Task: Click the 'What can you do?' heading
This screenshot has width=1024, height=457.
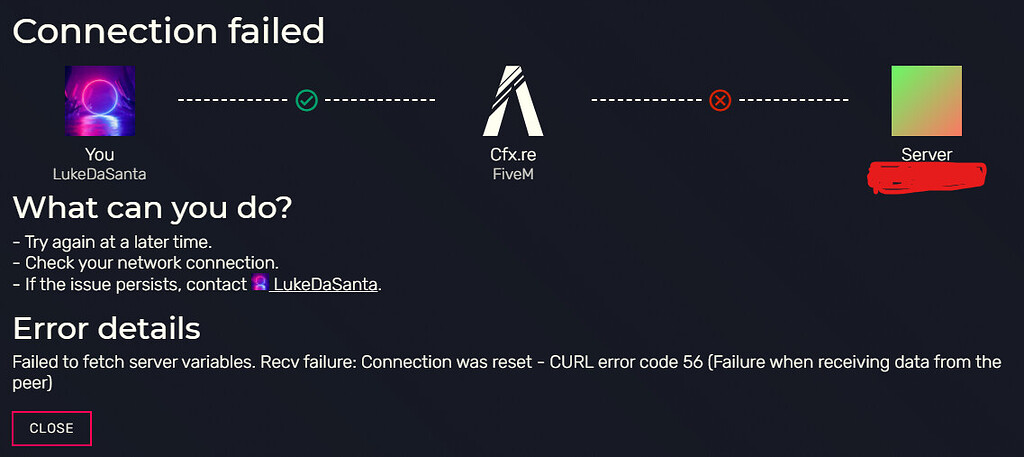Action: [x=153, y=208]
